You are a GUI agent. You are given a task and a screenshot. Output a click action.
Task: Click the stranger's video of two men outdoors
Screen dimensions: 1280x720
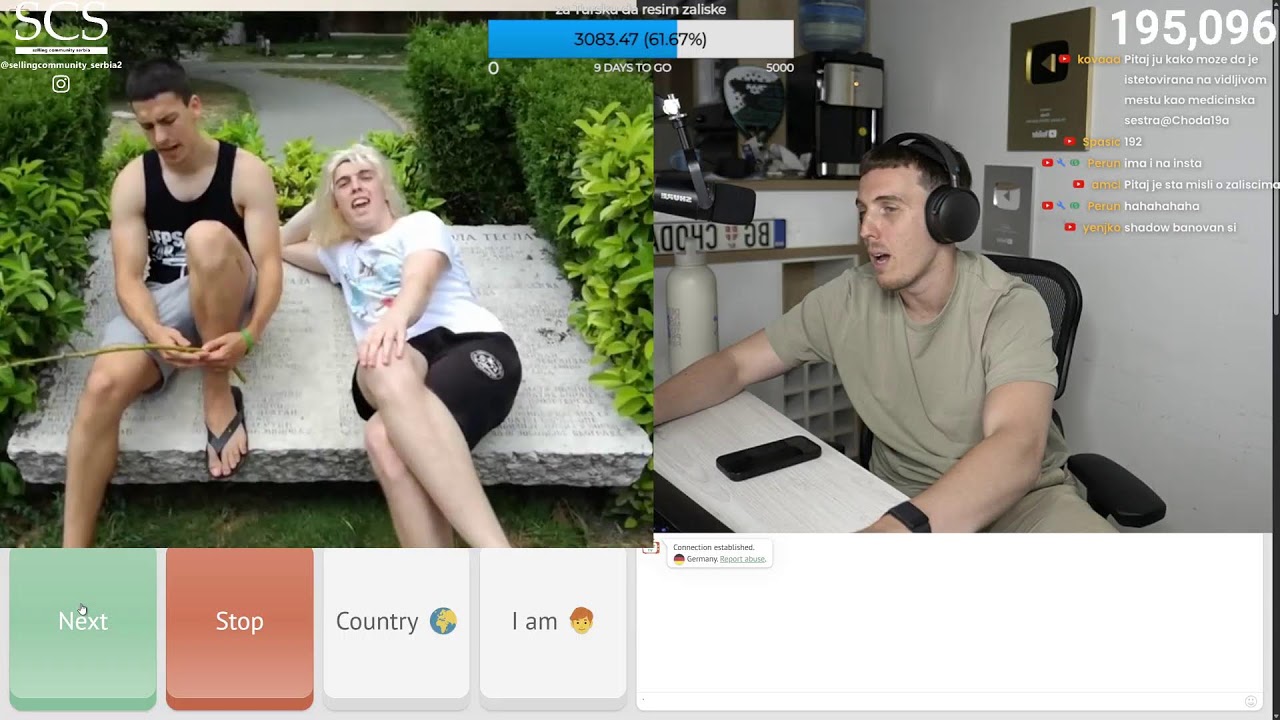tap(327, 279)
